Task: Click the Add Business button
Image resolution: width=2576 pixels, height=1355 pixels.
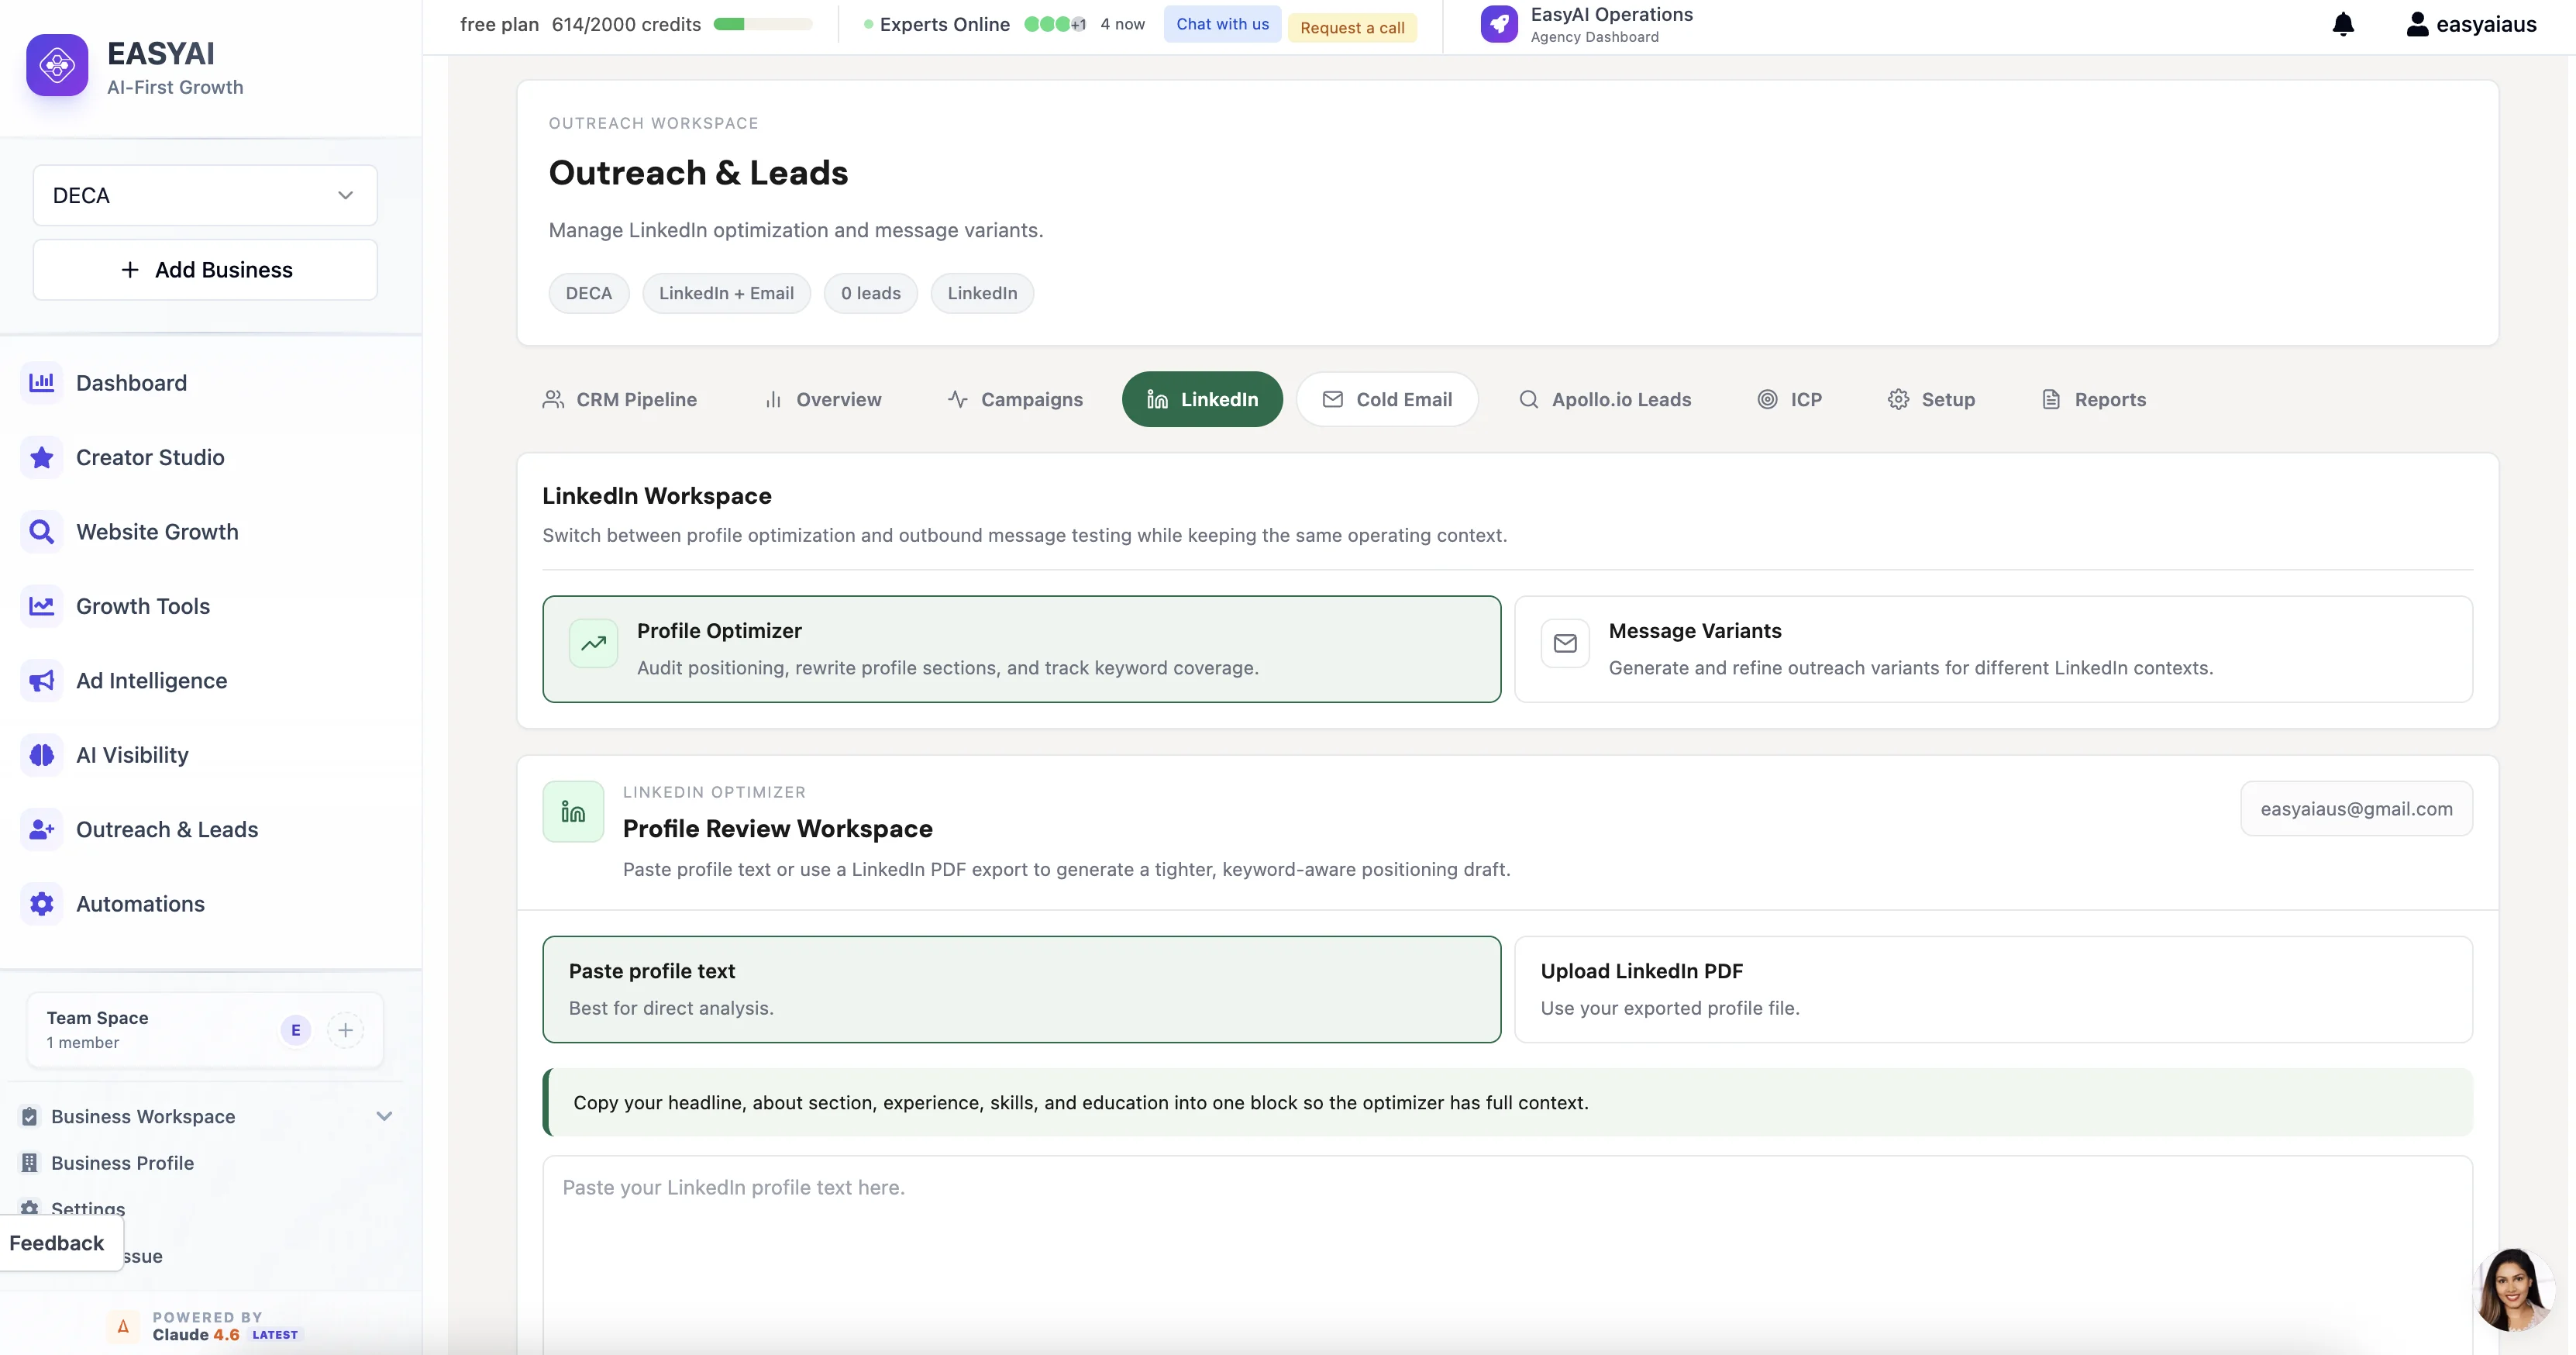Action: tap(204, 269)
